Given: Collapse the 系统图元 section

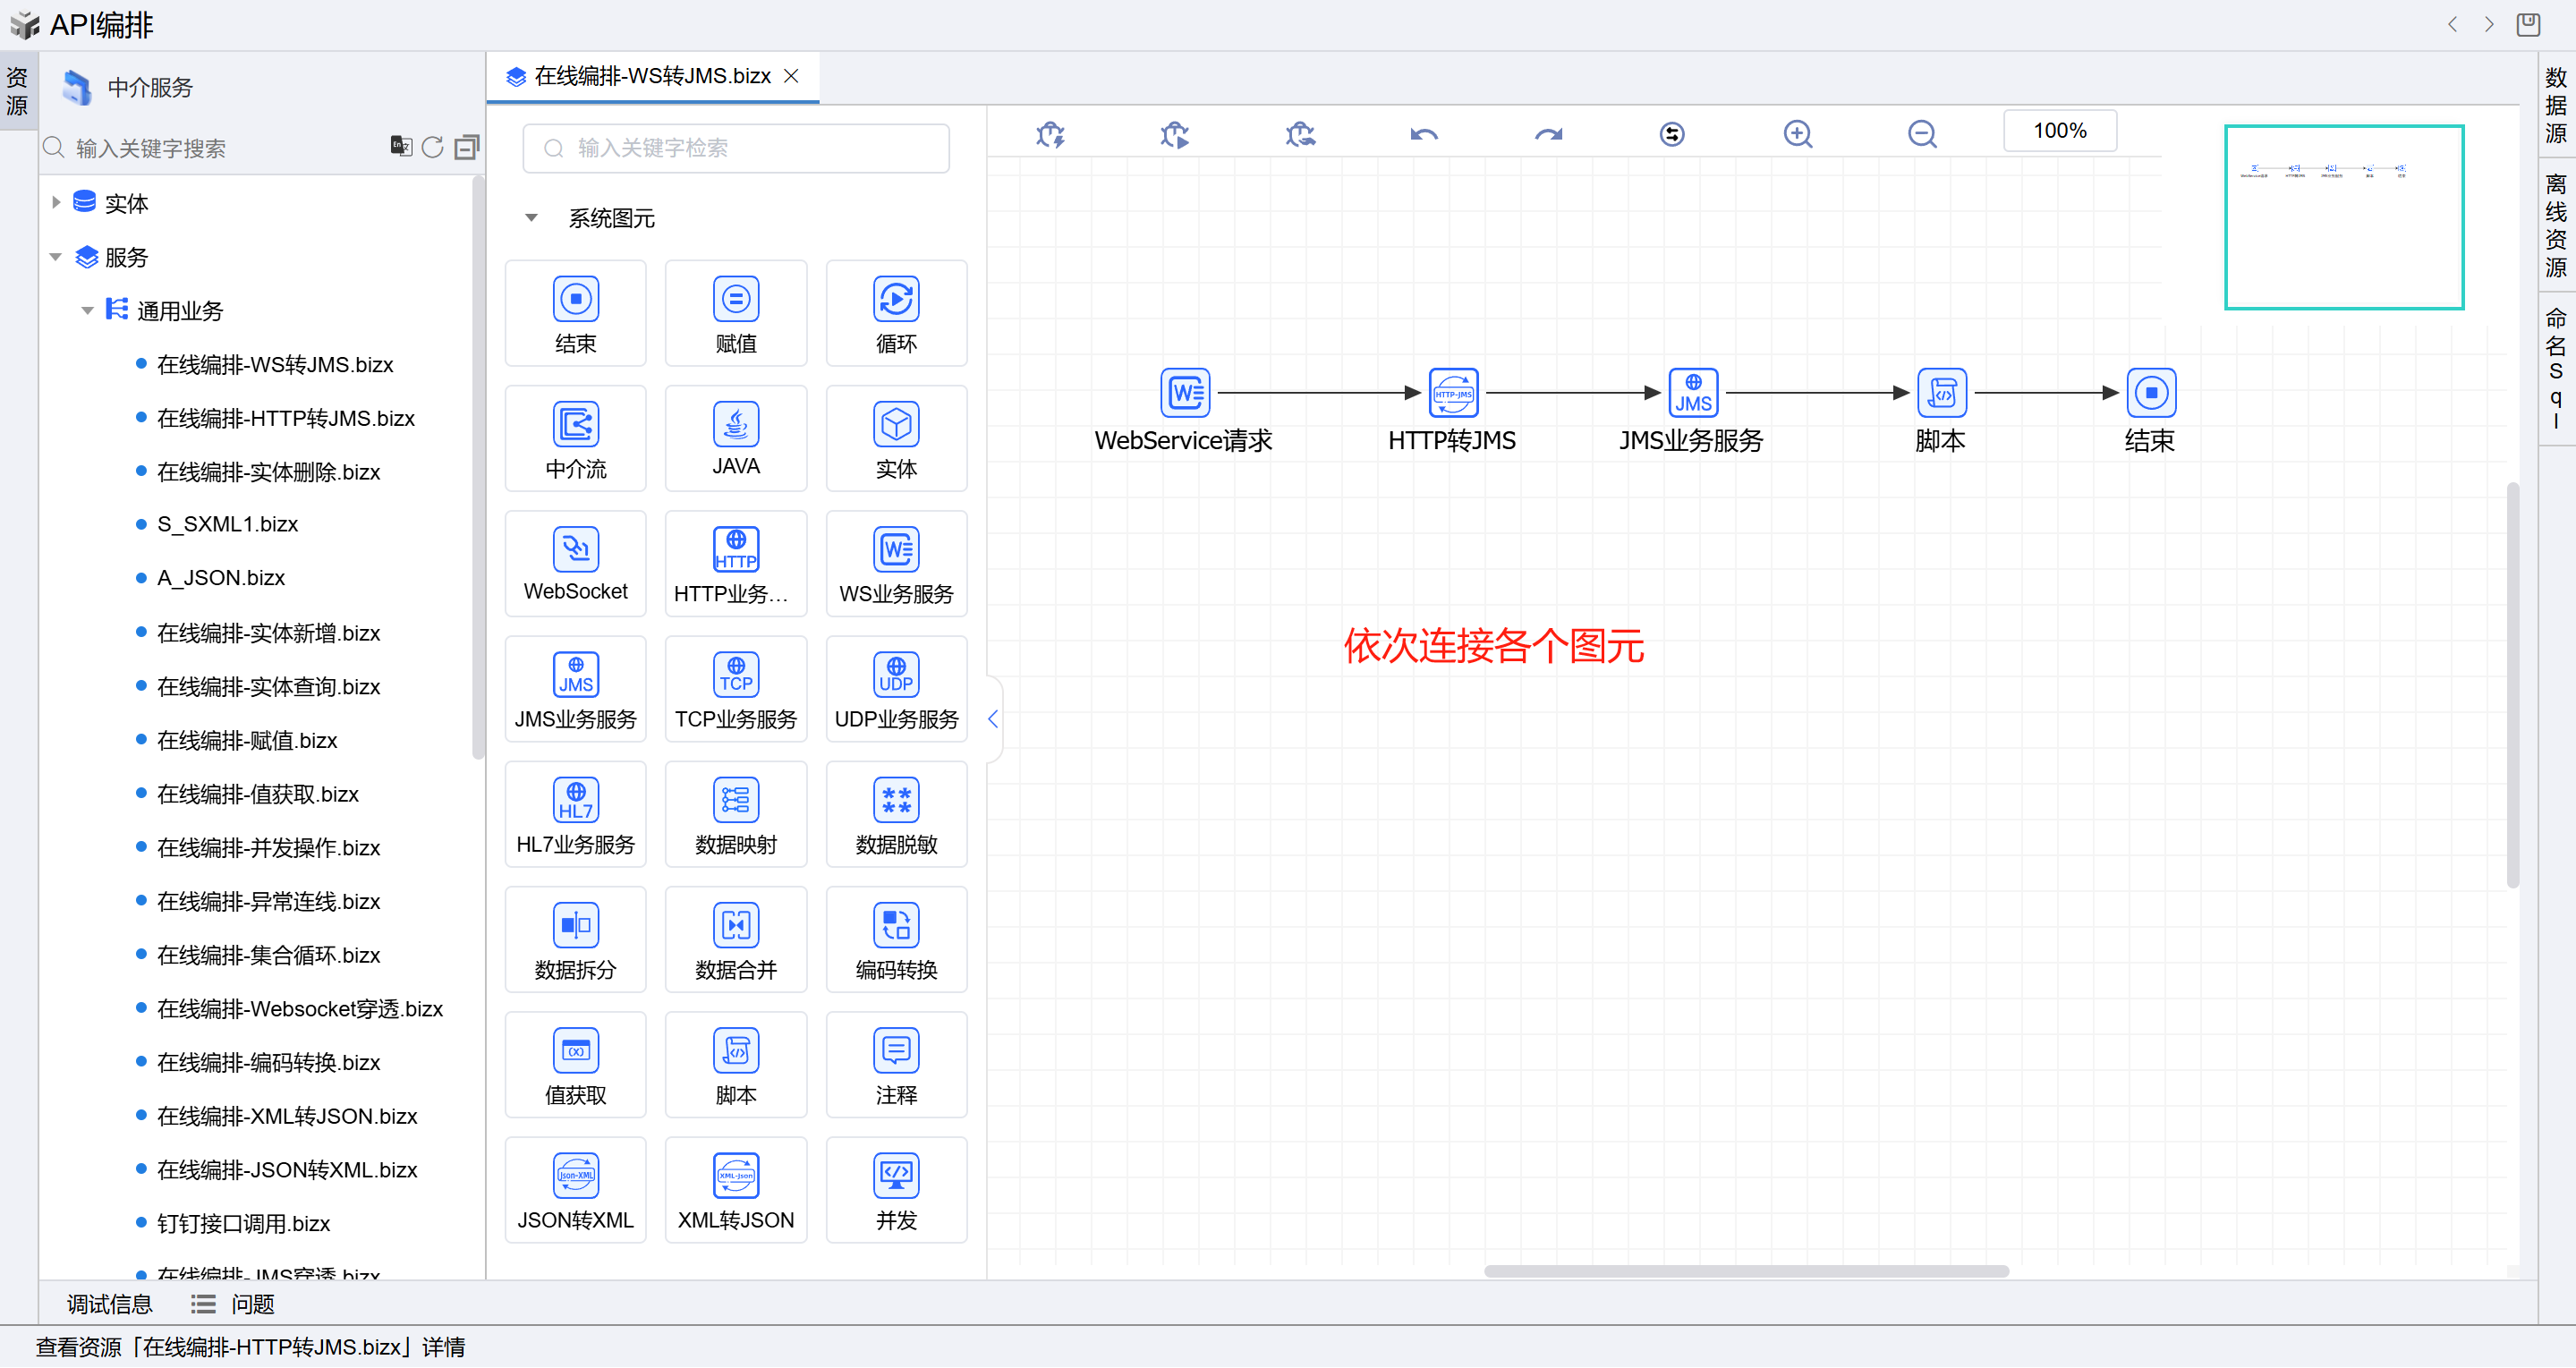Looking at the screenshot, I should pyautogui.click(x=531, y=218).
